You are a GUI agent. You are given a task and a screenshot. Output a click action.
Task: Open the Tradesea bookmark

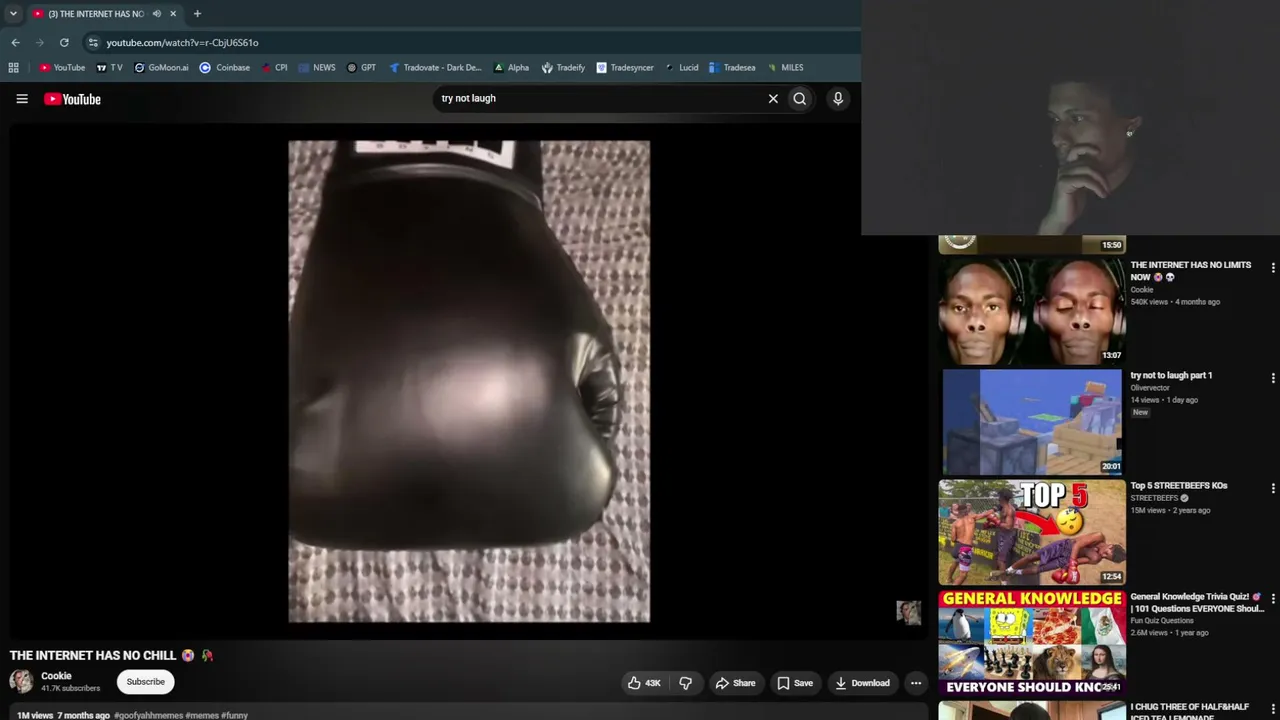732,68
